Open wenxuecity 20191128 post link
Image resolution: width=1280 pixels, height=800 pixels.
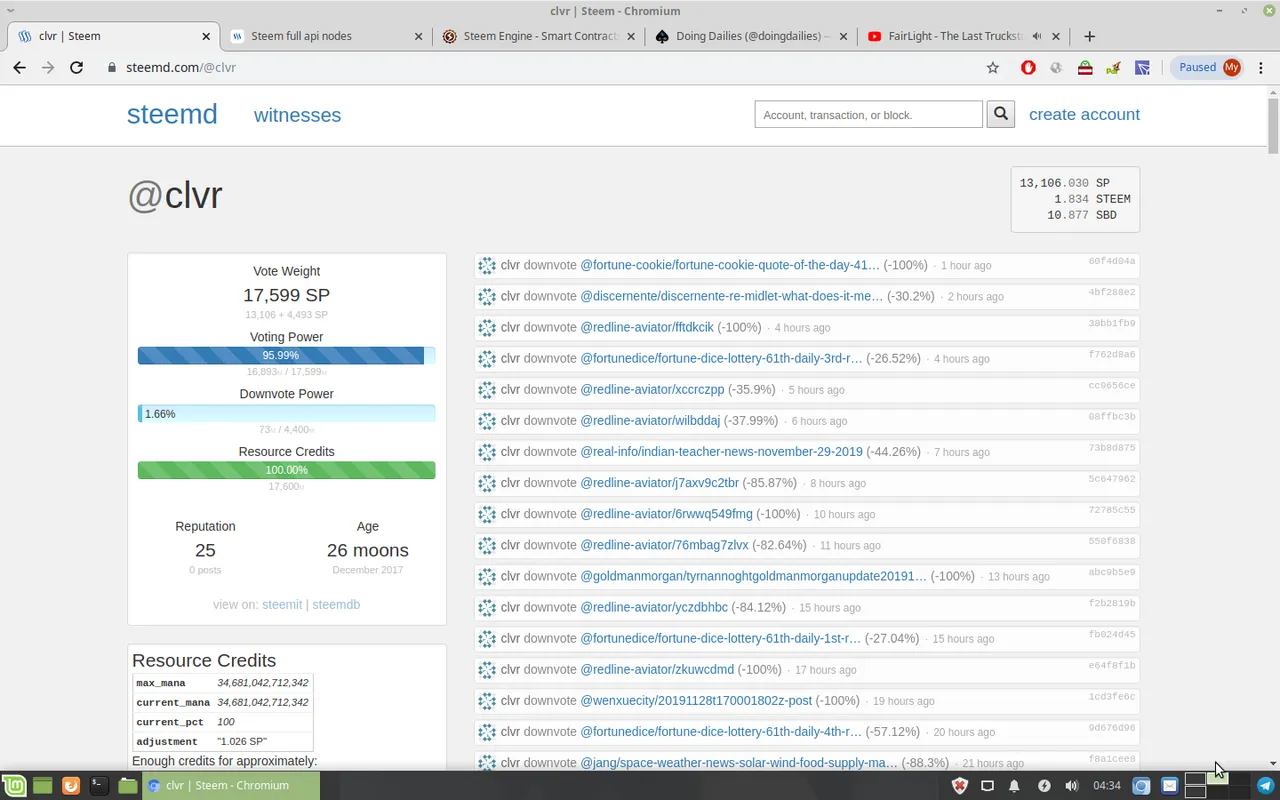coord(696,700)
